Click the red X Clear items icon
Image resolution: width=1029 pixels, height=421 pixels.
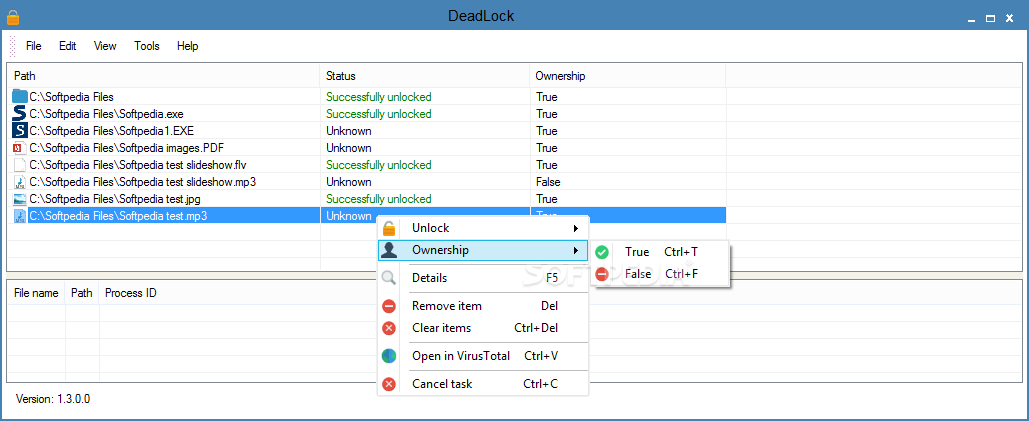click(x=389, y=328)
